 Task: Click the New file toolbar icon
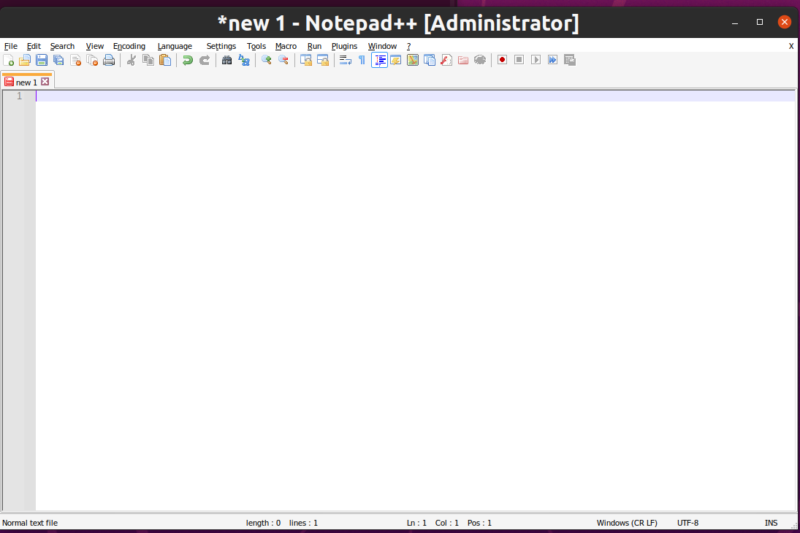9,60
